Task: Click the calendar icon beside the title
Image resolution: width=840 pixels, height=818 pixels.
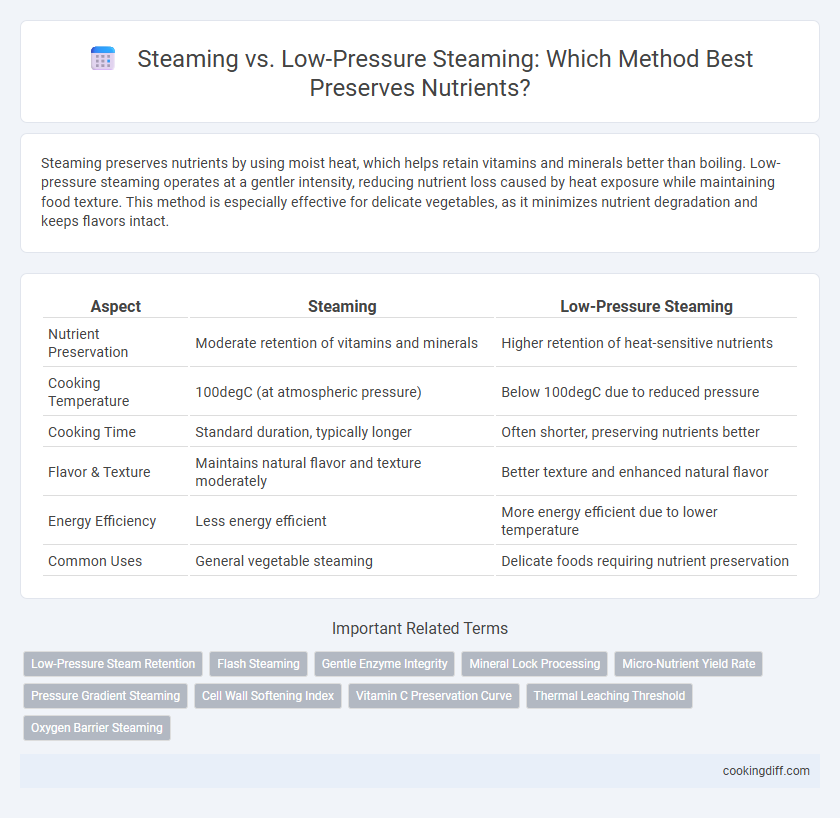Action: 103,58
